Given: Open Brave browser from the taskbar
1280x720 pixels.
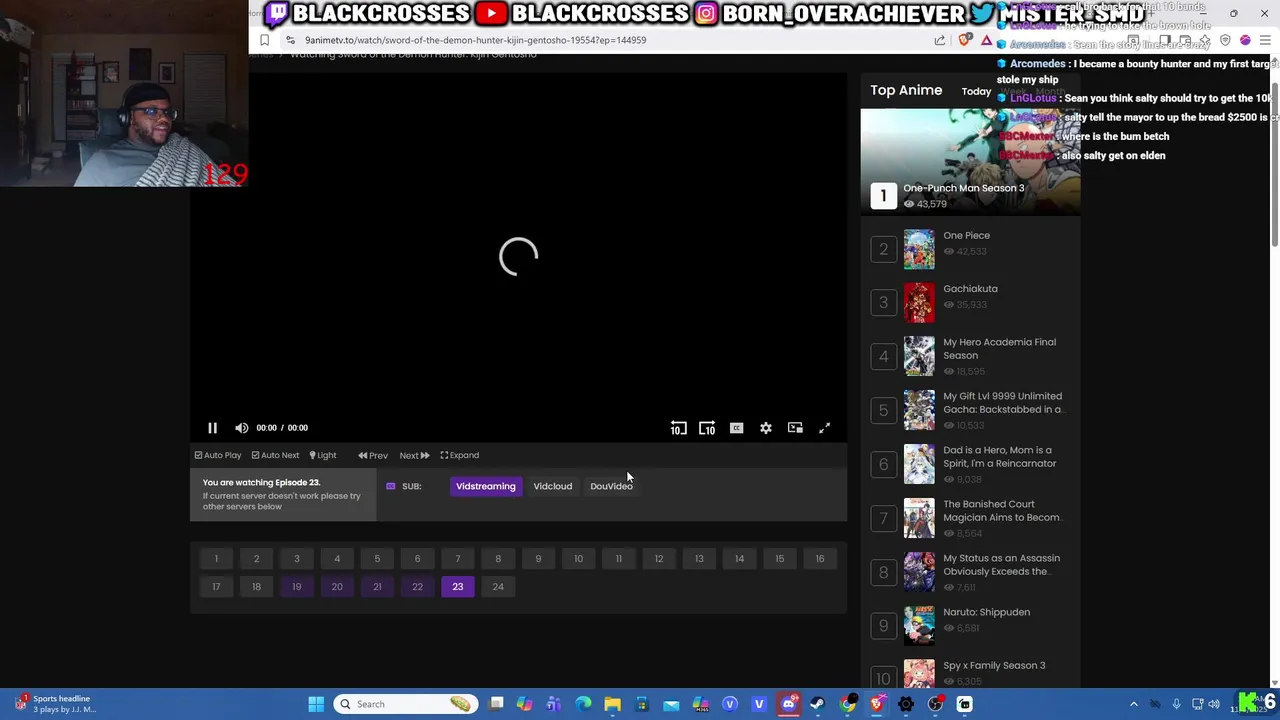Looking at the screenshot, I should (x=876, y=704).
